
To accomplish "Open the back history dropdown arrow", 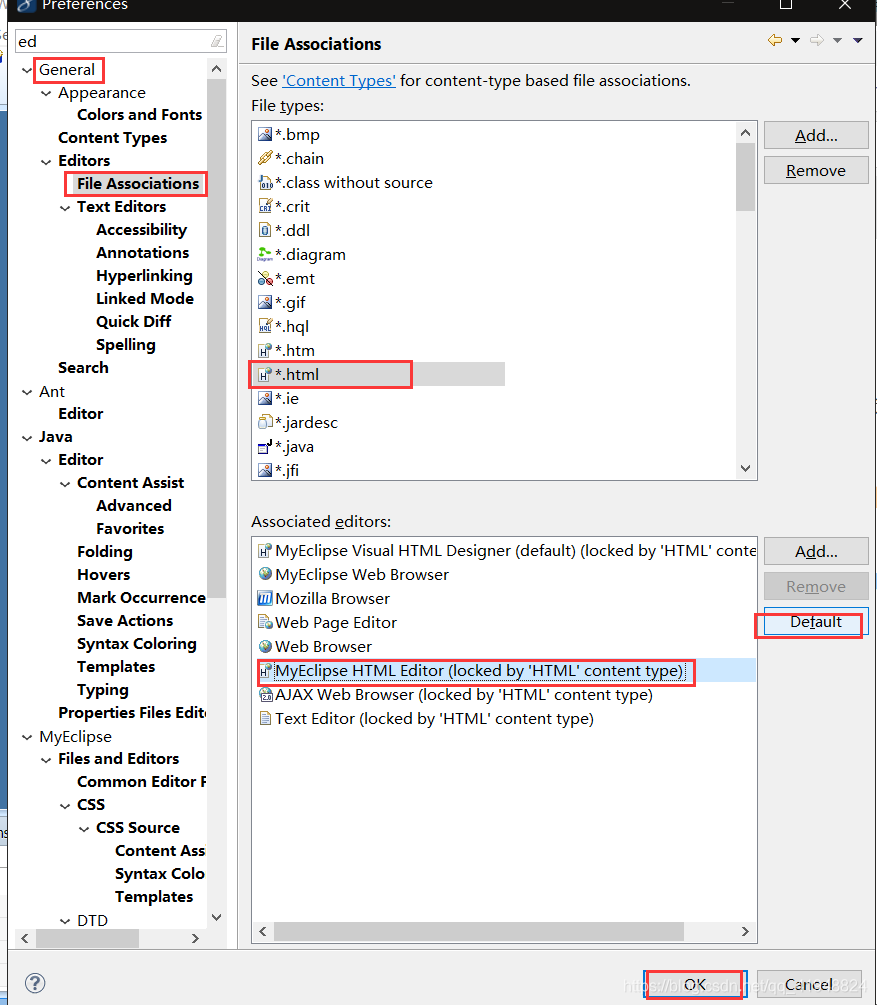I will point(796,40).
